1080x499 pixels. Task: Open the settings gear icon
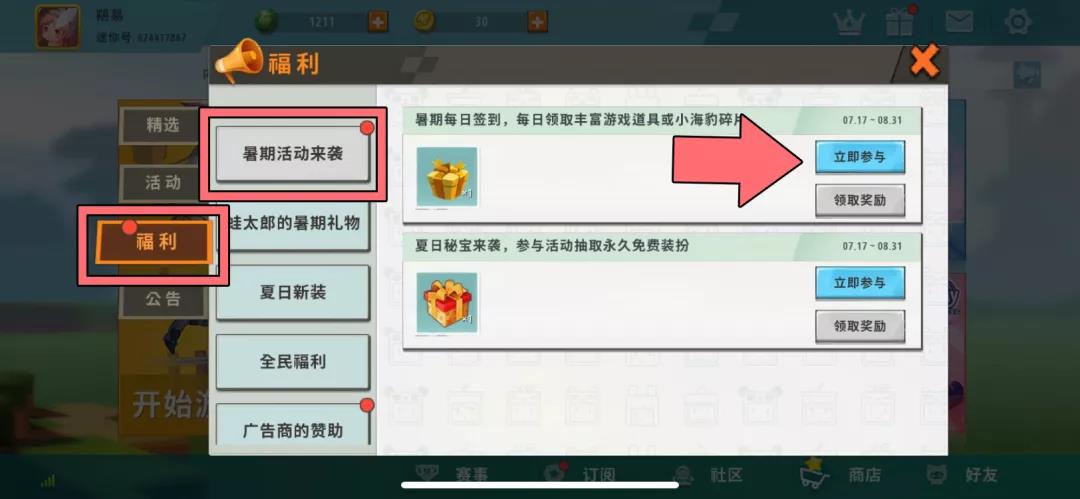[x=1017, y=22]
